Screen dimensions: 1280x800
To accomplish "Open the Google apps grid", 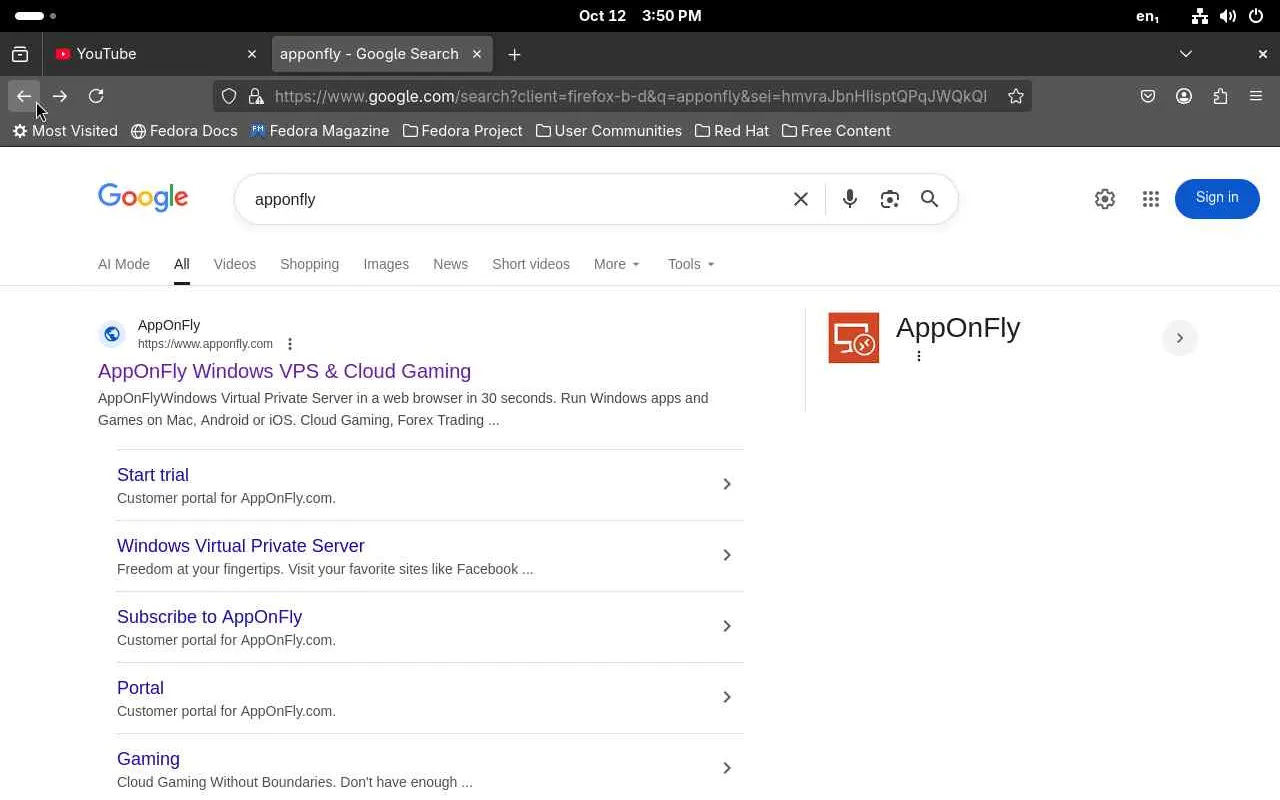I will click(x=1151, y=199).
